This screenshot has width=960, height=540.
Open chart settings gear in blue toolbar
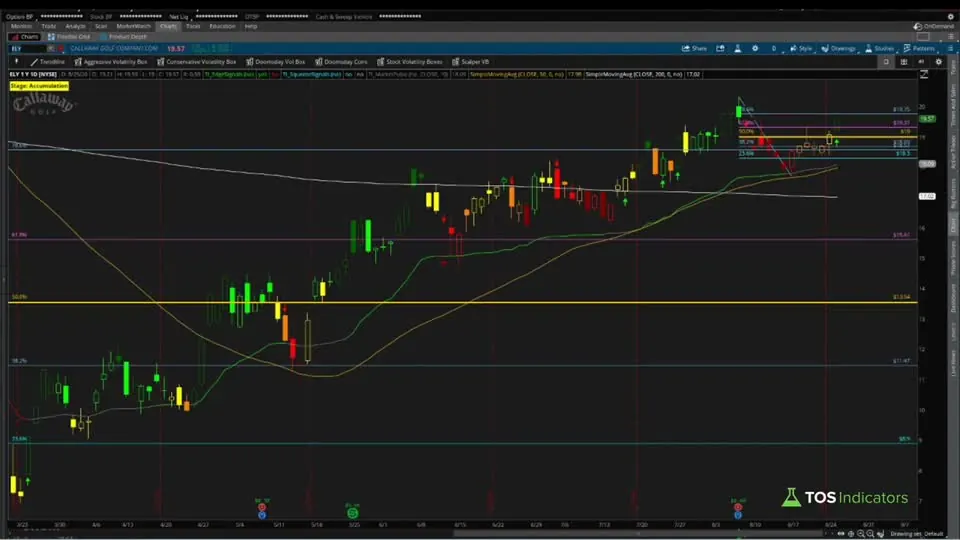(x=755, y=48)
